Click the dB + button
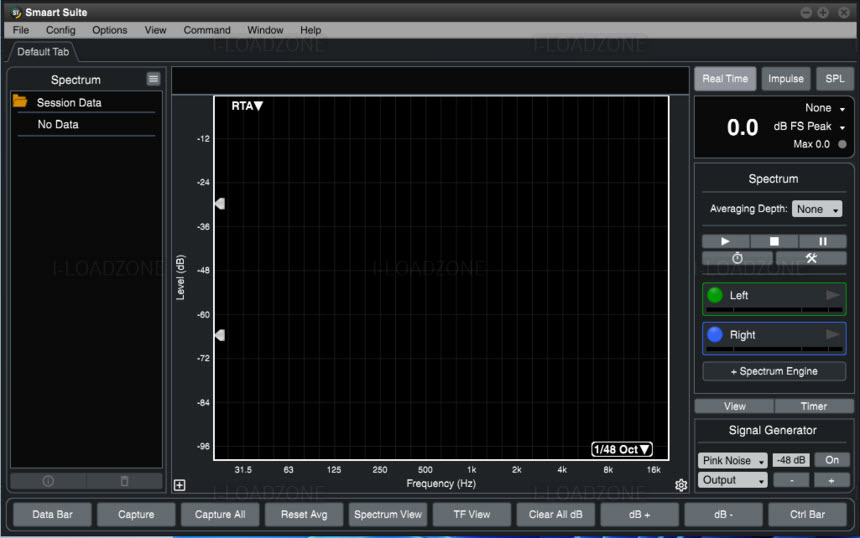 tap(640, 514)
